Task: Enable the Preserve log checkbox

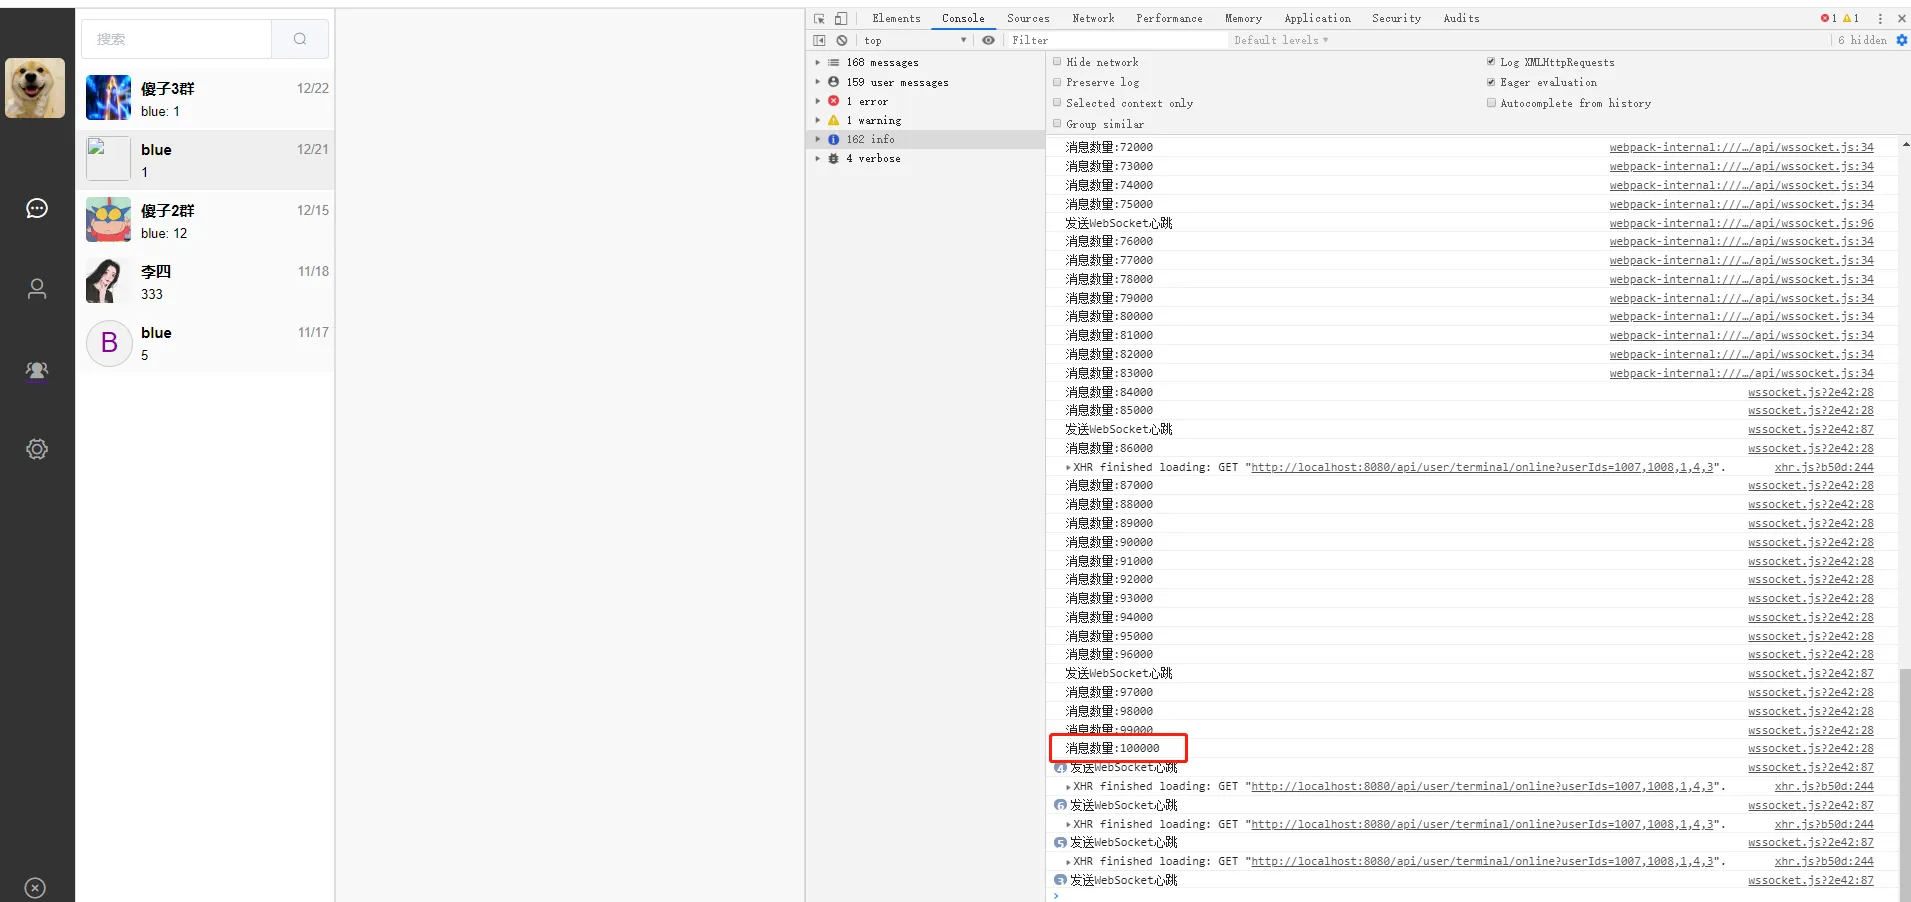Action: pyautogui.click(x=1057, y=82)
